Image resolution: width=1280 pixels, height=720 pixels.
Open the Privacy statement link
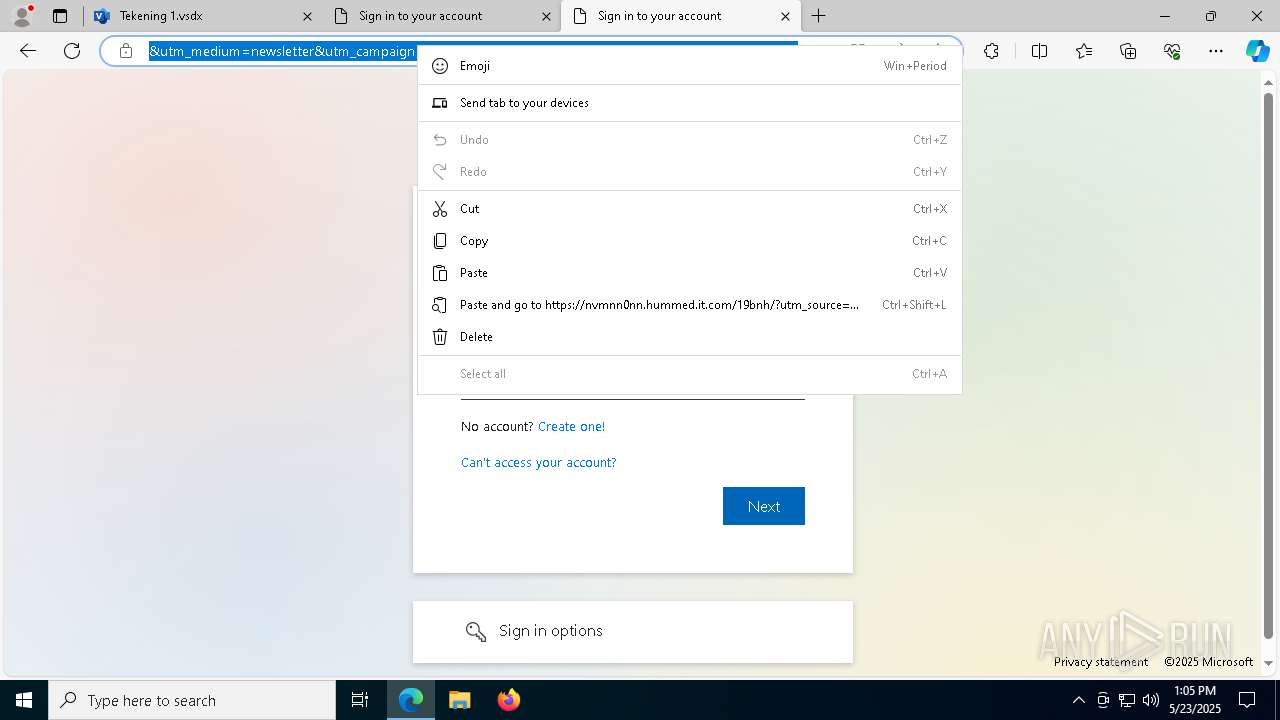click(x=1101, y=661)
